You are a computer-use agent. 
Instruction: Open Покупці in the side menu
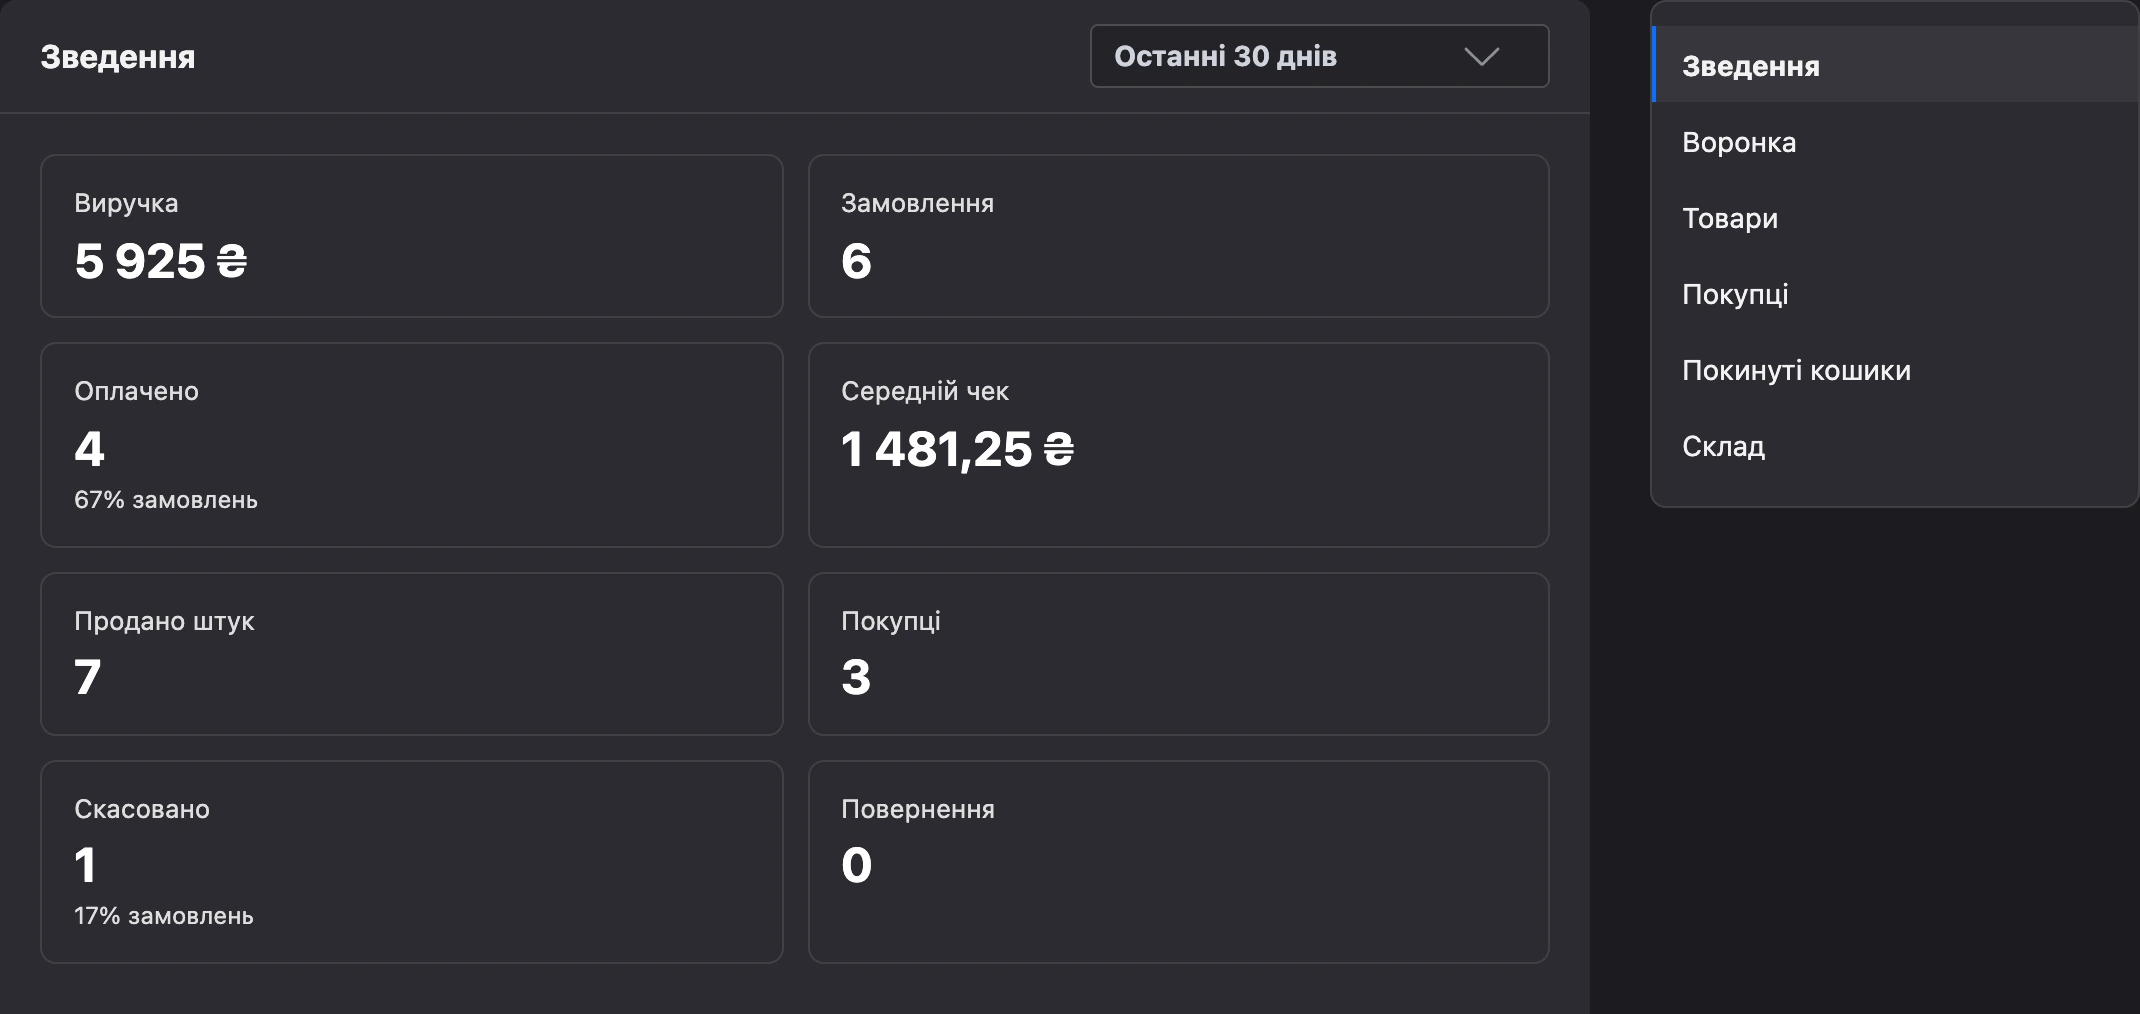point(1895,294)
